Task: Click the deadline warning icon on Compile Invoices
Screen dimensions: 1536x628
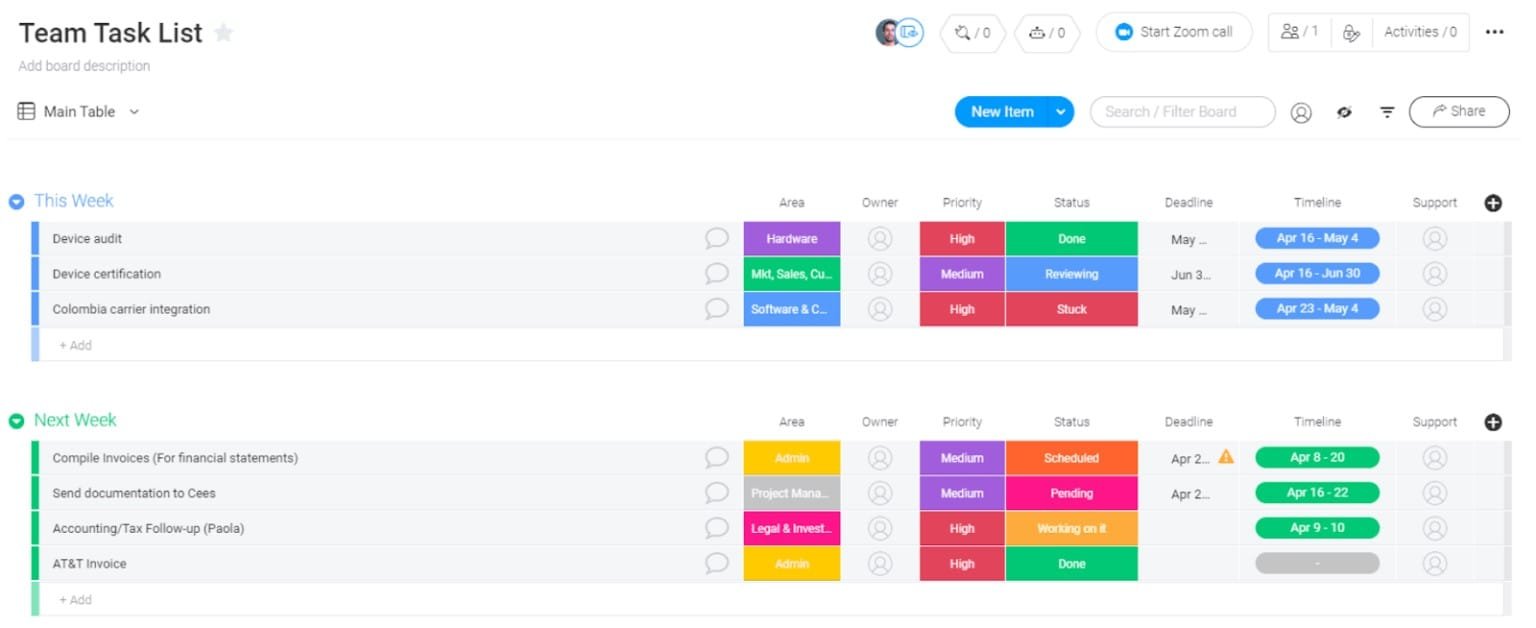Action: (x=1226, y=457)
